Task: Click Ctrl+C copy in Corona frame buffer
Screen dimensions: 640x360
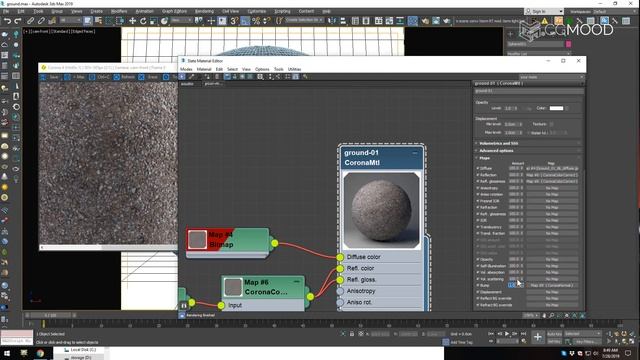Action: (x=100, y=77)
